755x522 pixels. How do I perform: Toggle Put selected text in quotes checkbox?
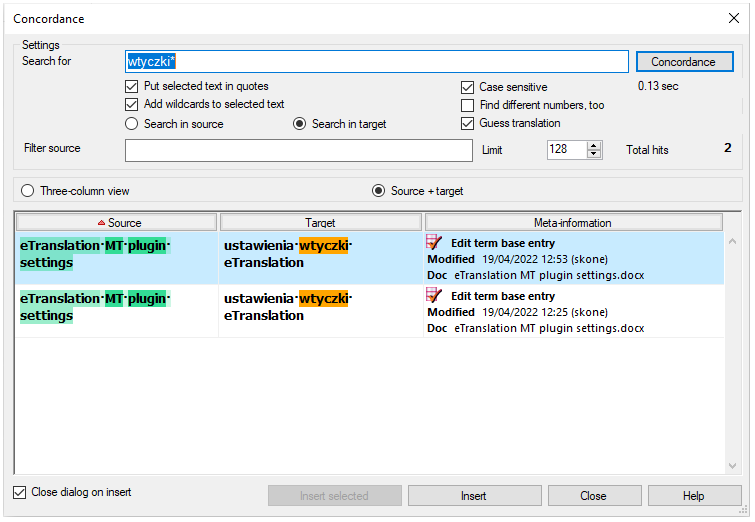pyautogui.click(x=131, y=87)
